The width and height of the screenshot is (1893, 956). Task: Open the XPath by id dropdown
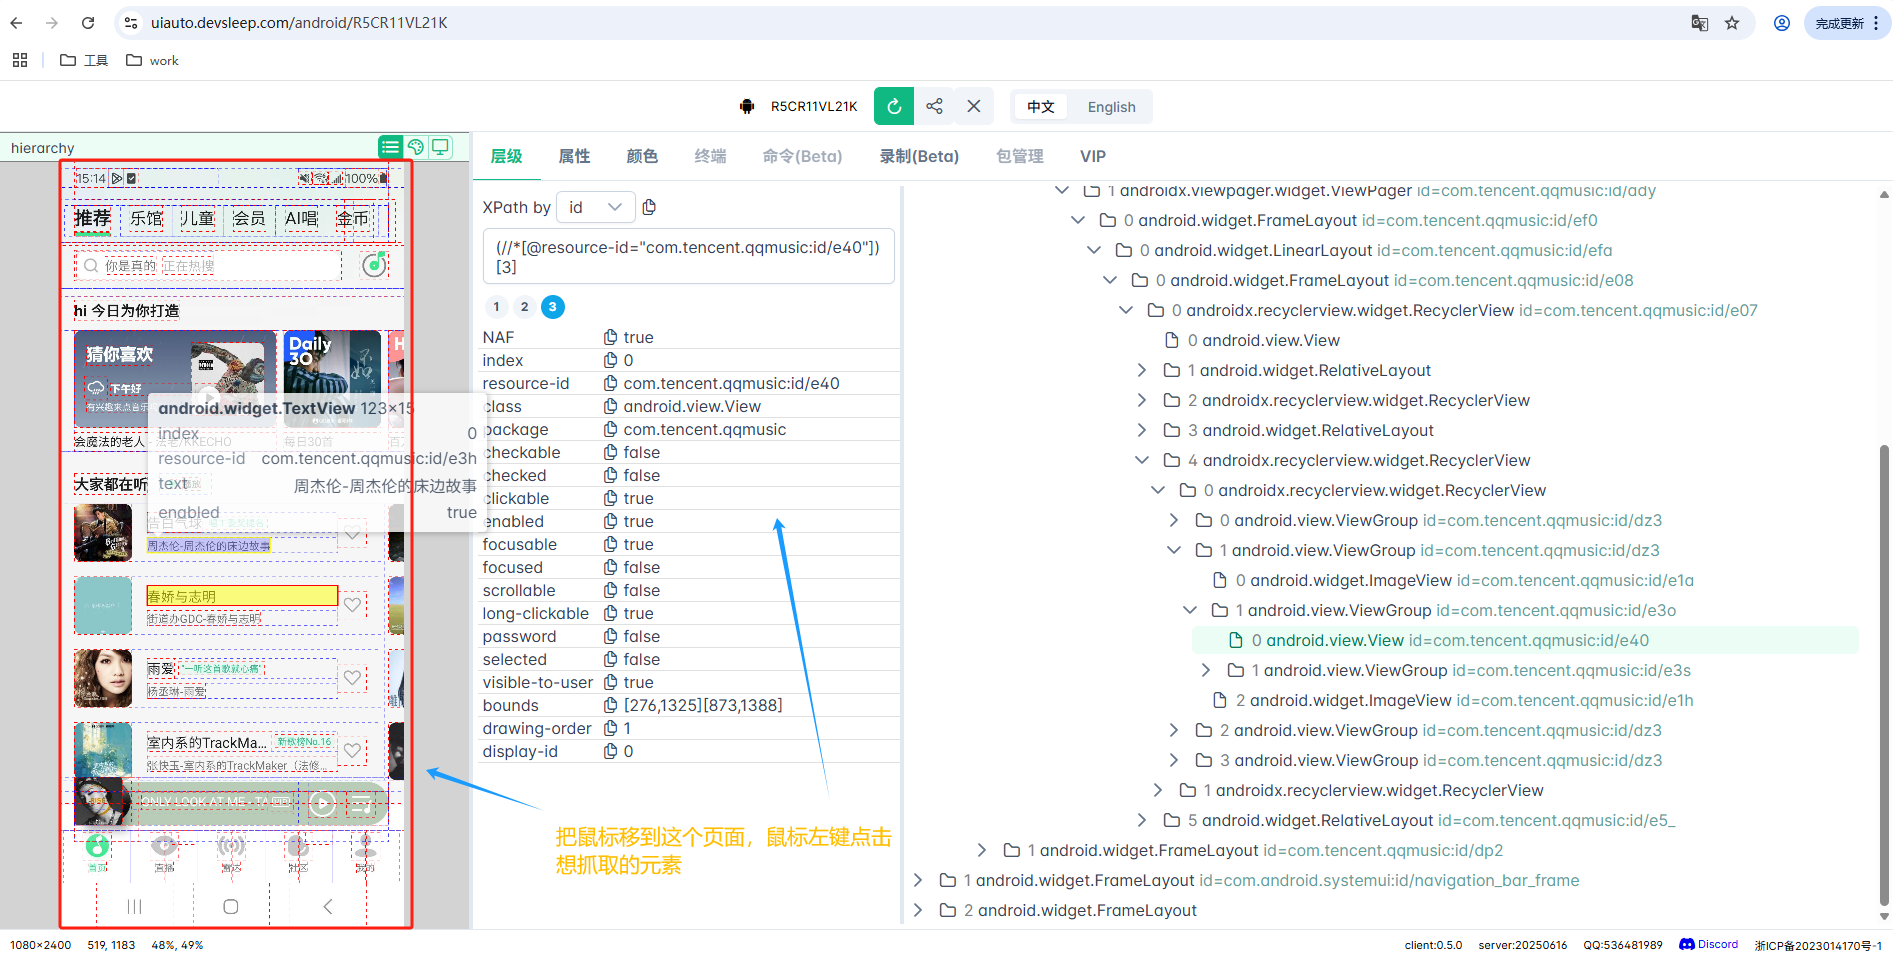pyautogui.click(x=596, y=207)
